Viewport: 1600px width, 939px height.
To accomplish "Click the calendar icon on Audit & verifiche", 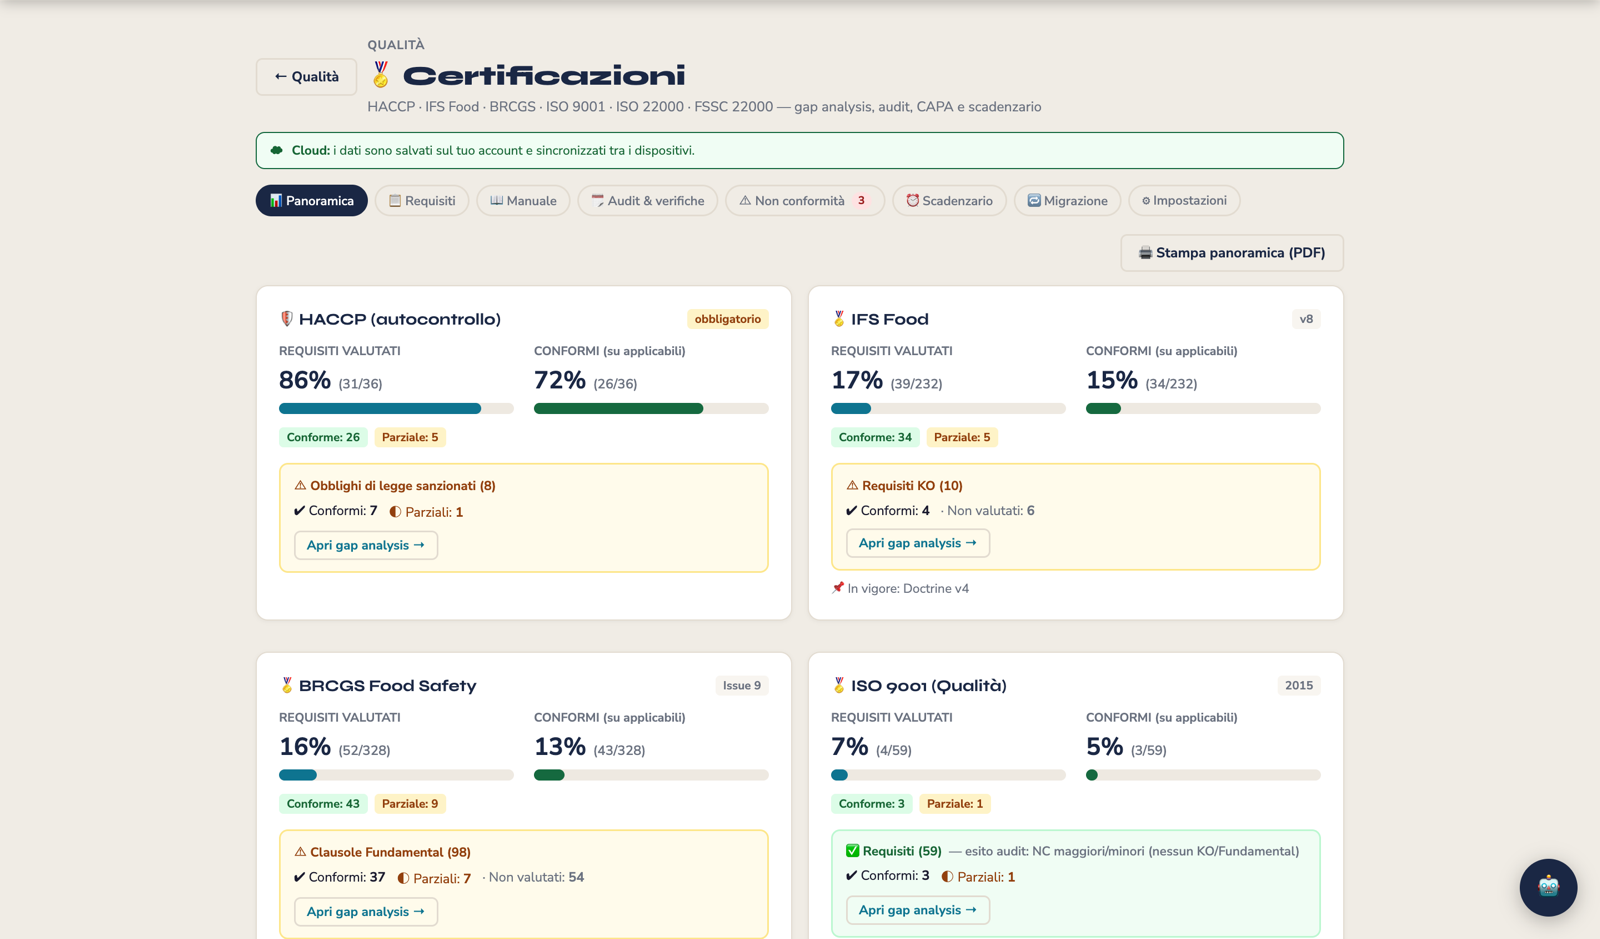I will point(597,201).
